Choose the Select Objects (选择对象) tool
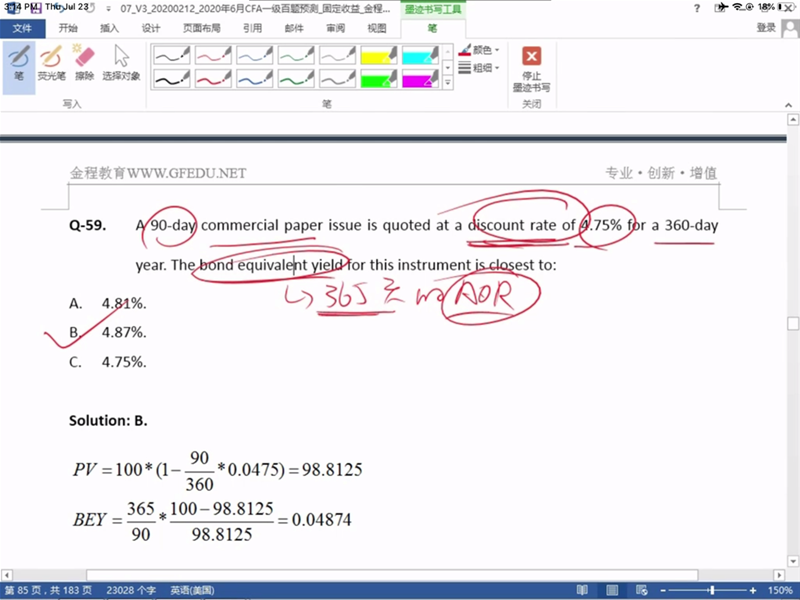800x600 pixels. coord(121,63)
